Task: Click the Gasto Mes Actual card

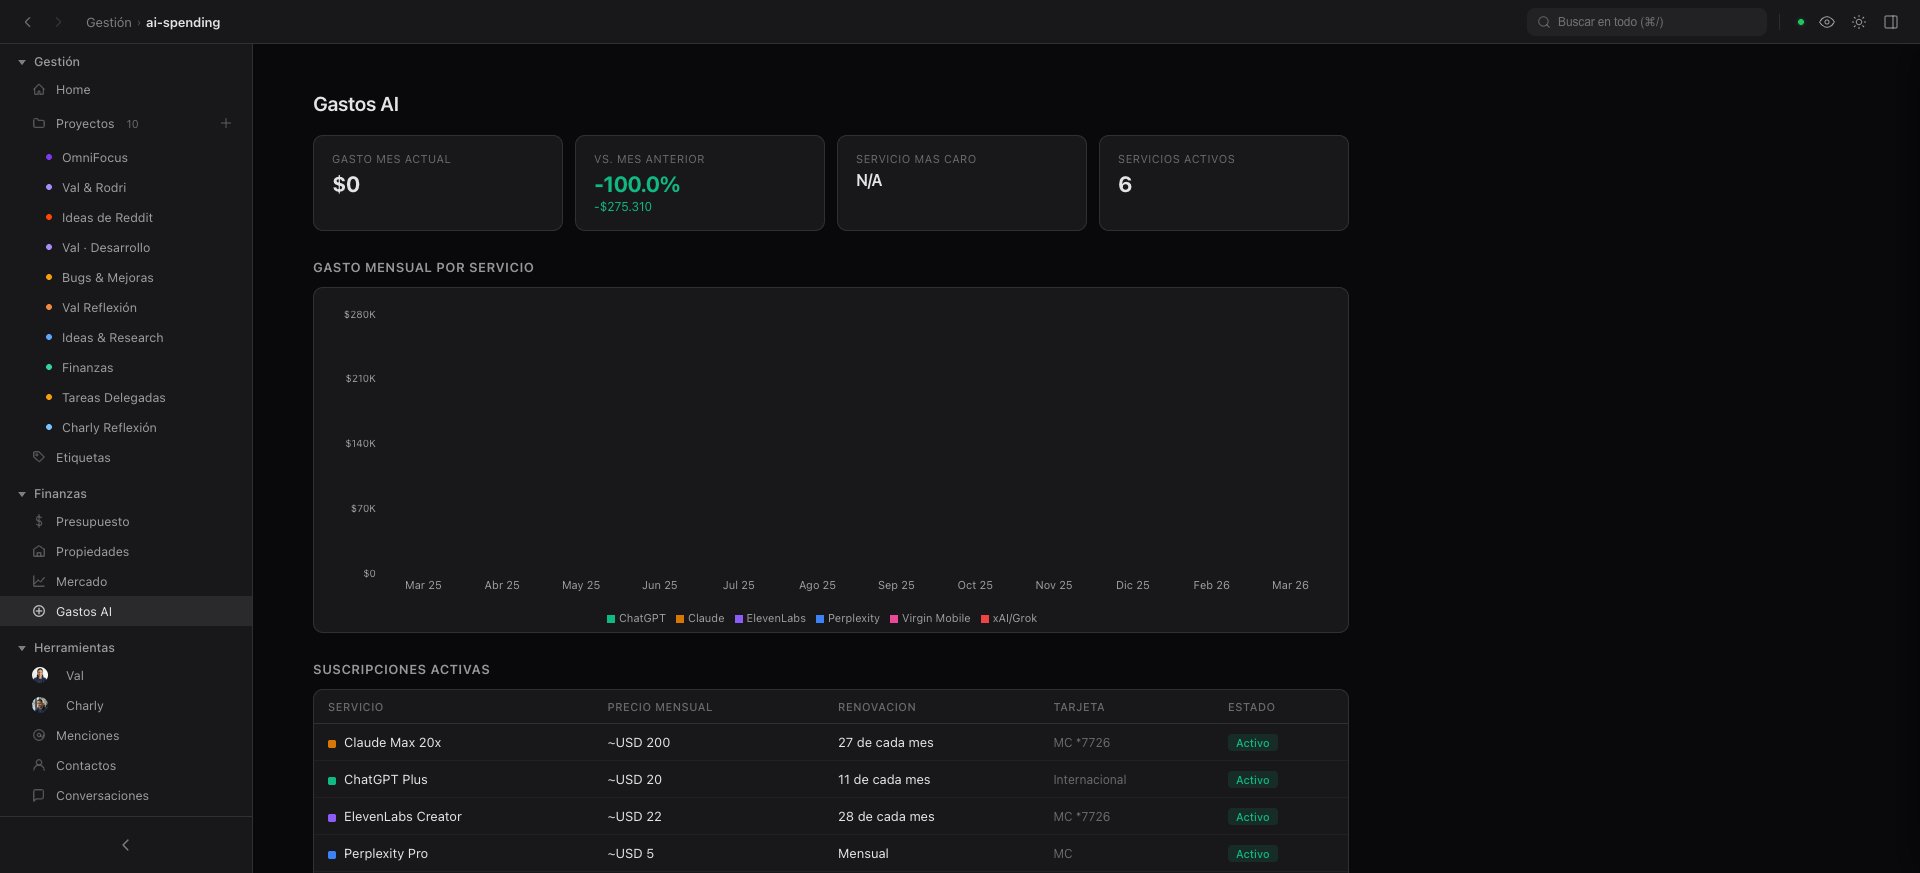Action: pyautogui.click(x=438, y=183)
